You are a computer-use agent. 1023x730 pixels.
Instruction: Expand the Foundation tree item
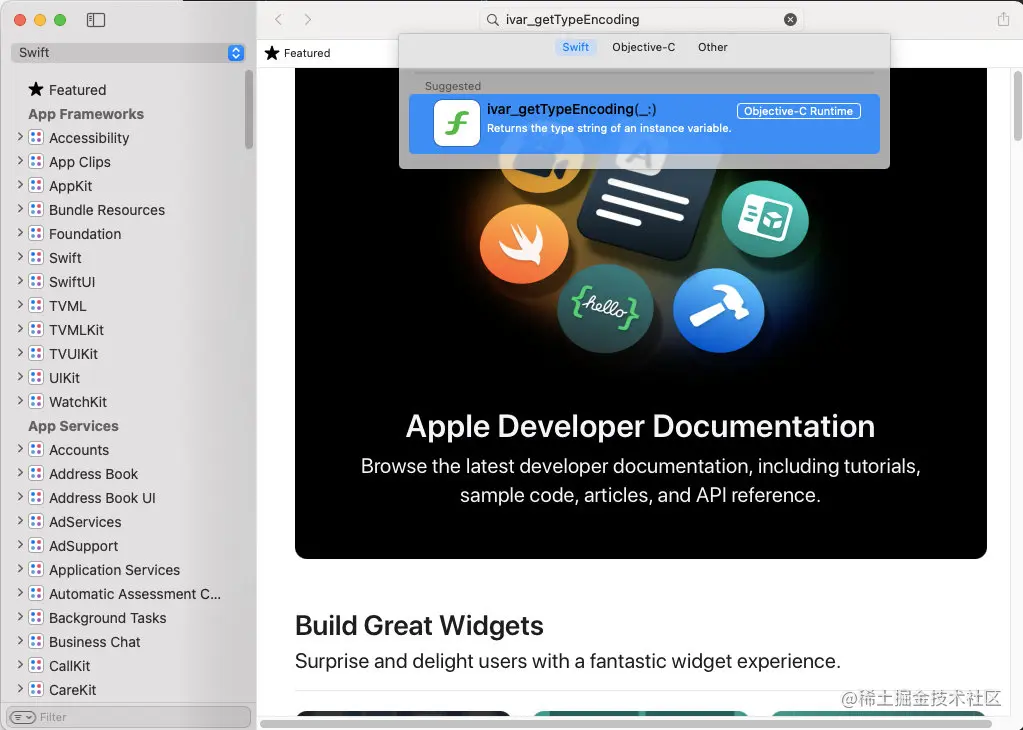click(x=20, y=233)
